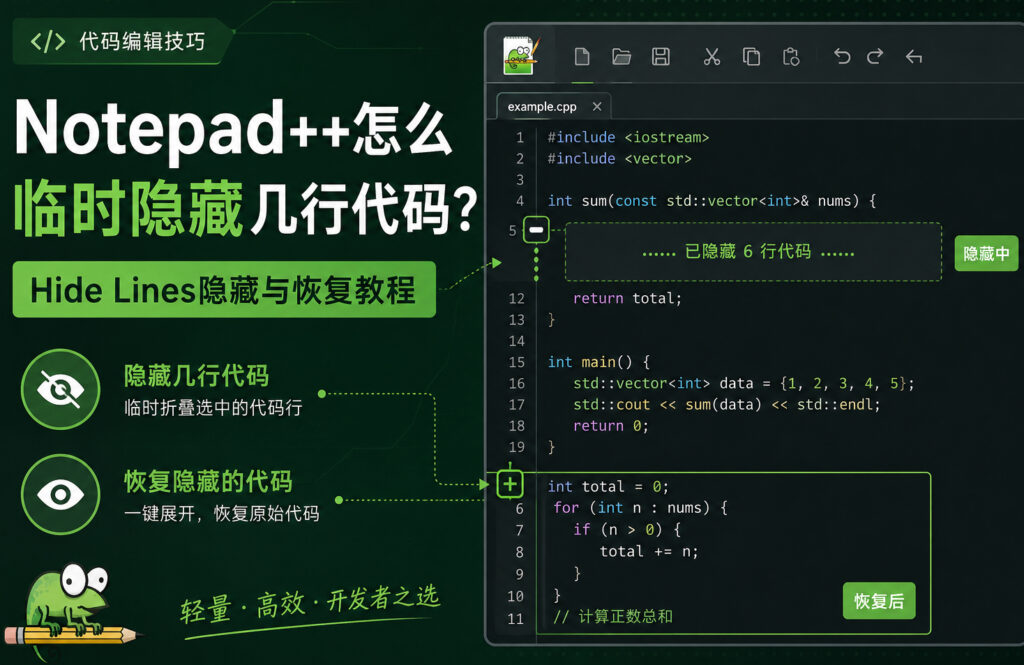Click the Hide Lines隐藏与恢复教程 banner

point(224,289)
